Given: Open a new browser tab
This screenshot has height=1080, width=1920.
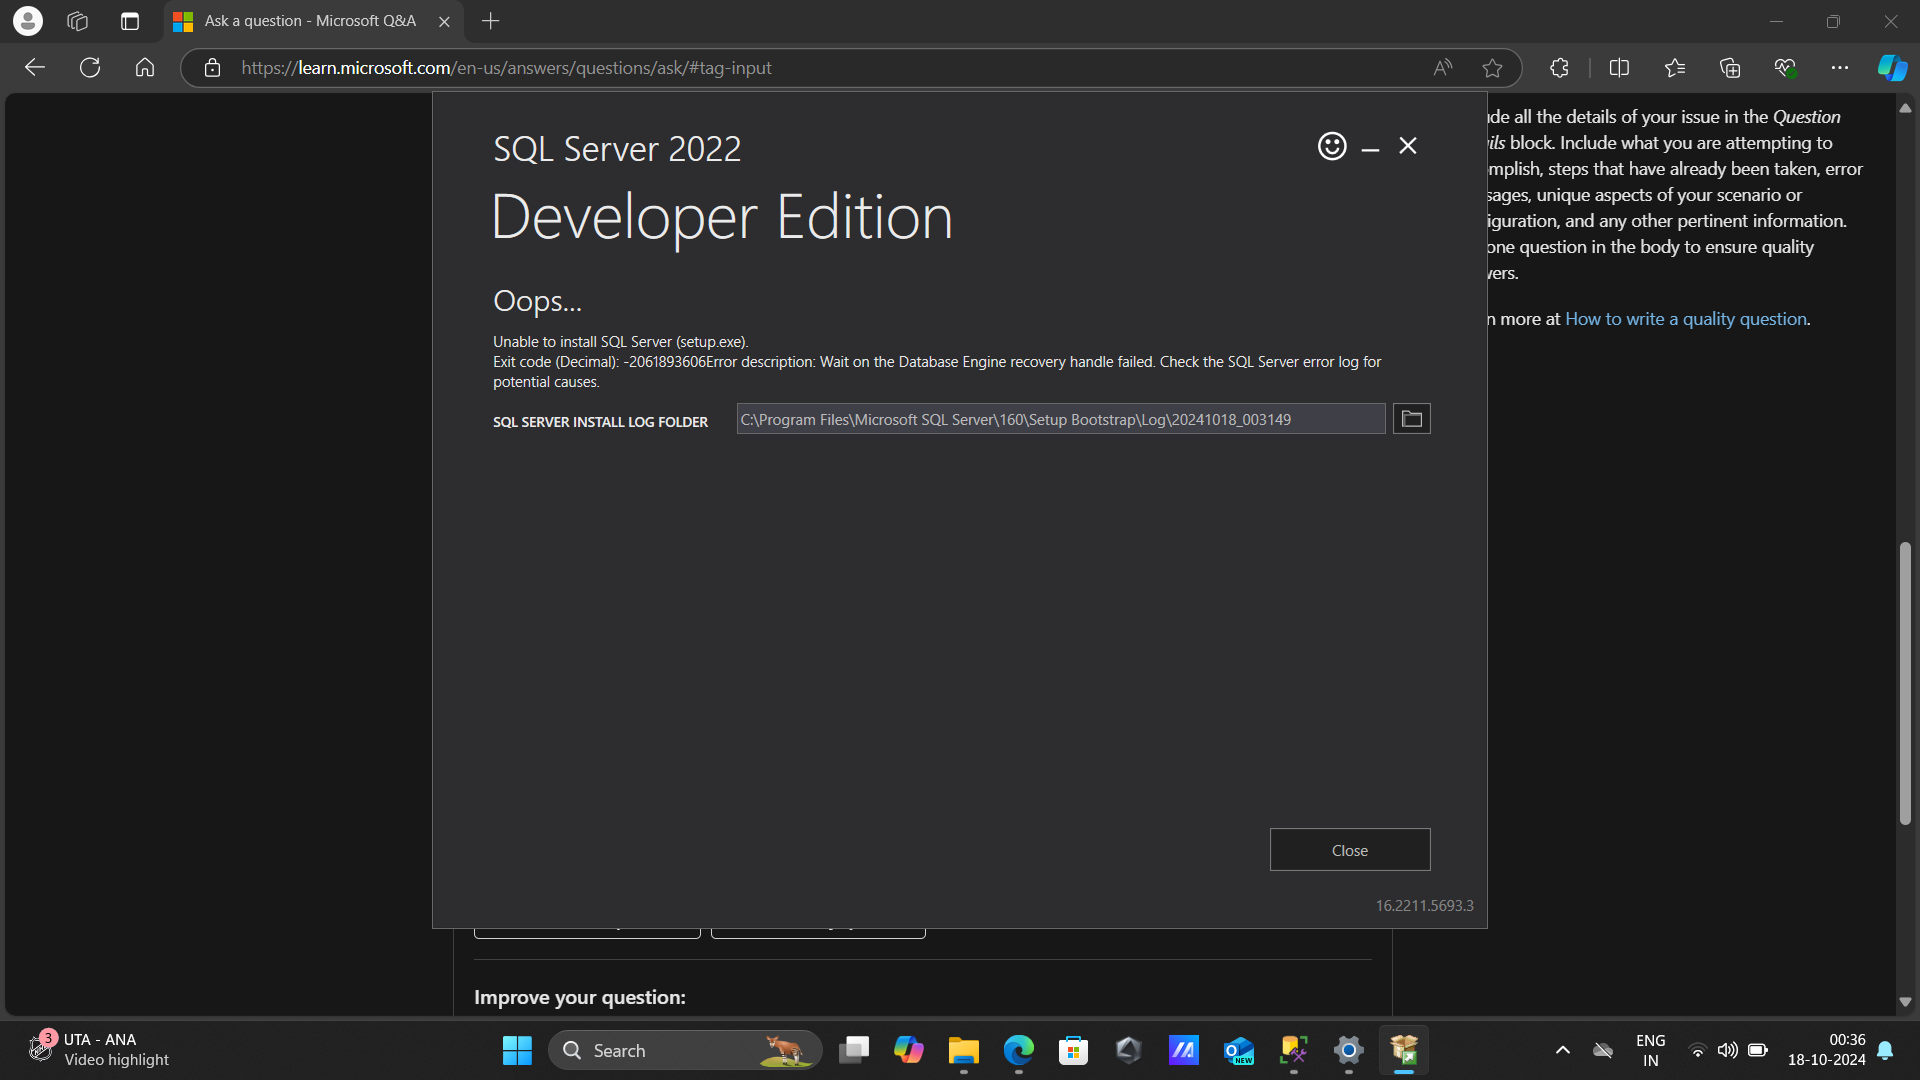Looking at the screenshot, I should click(x=490, y=21).
